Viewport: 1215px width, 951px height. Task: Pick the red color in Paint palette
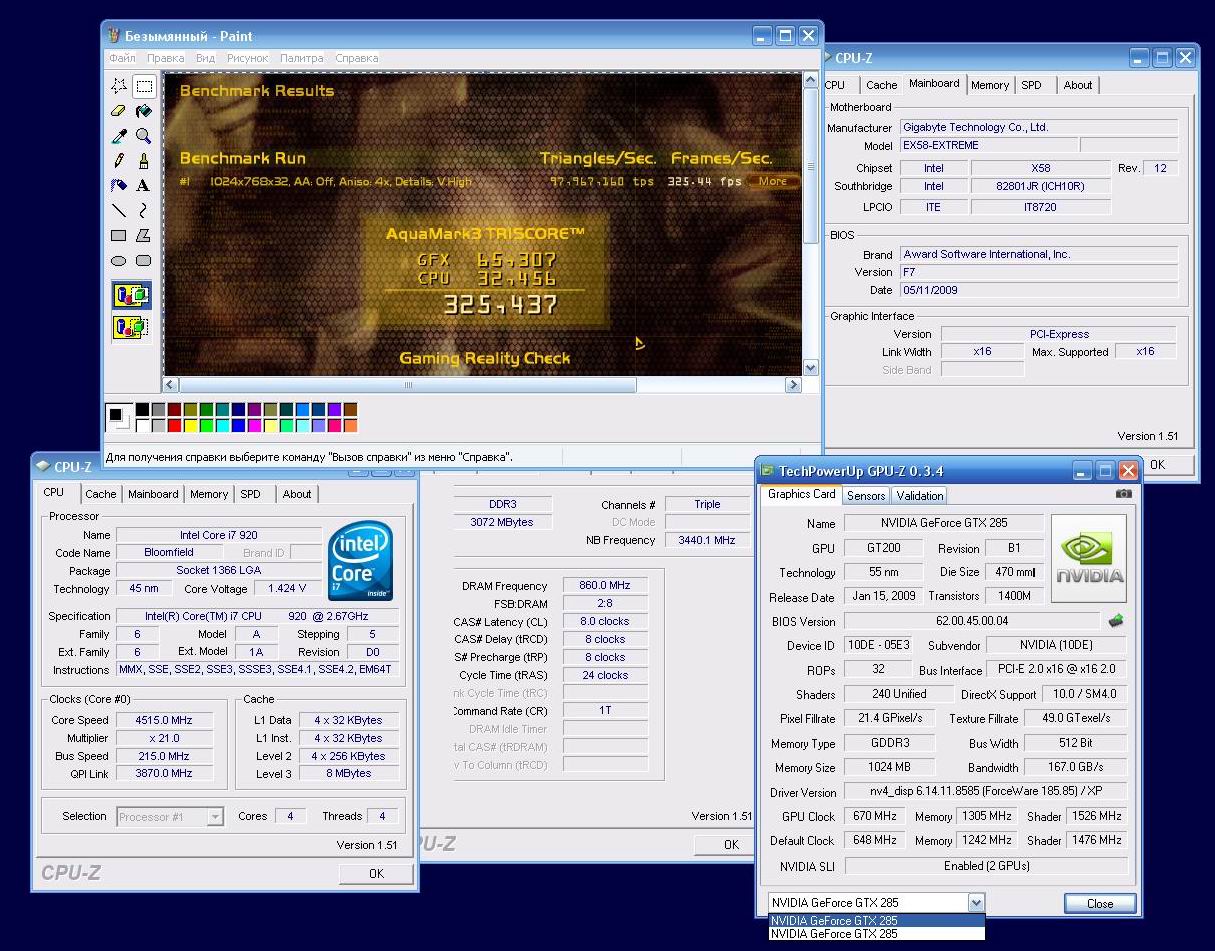(x=175, y=426)
